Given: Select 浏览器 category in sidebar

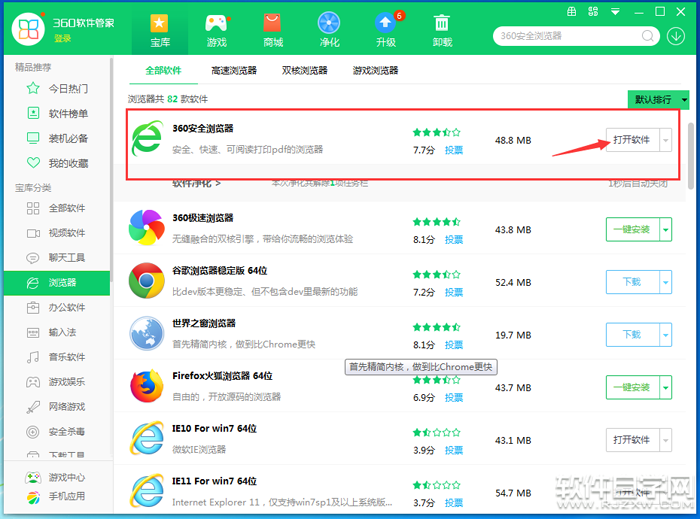Looking at the screenshot, I should tap(57, 282).
